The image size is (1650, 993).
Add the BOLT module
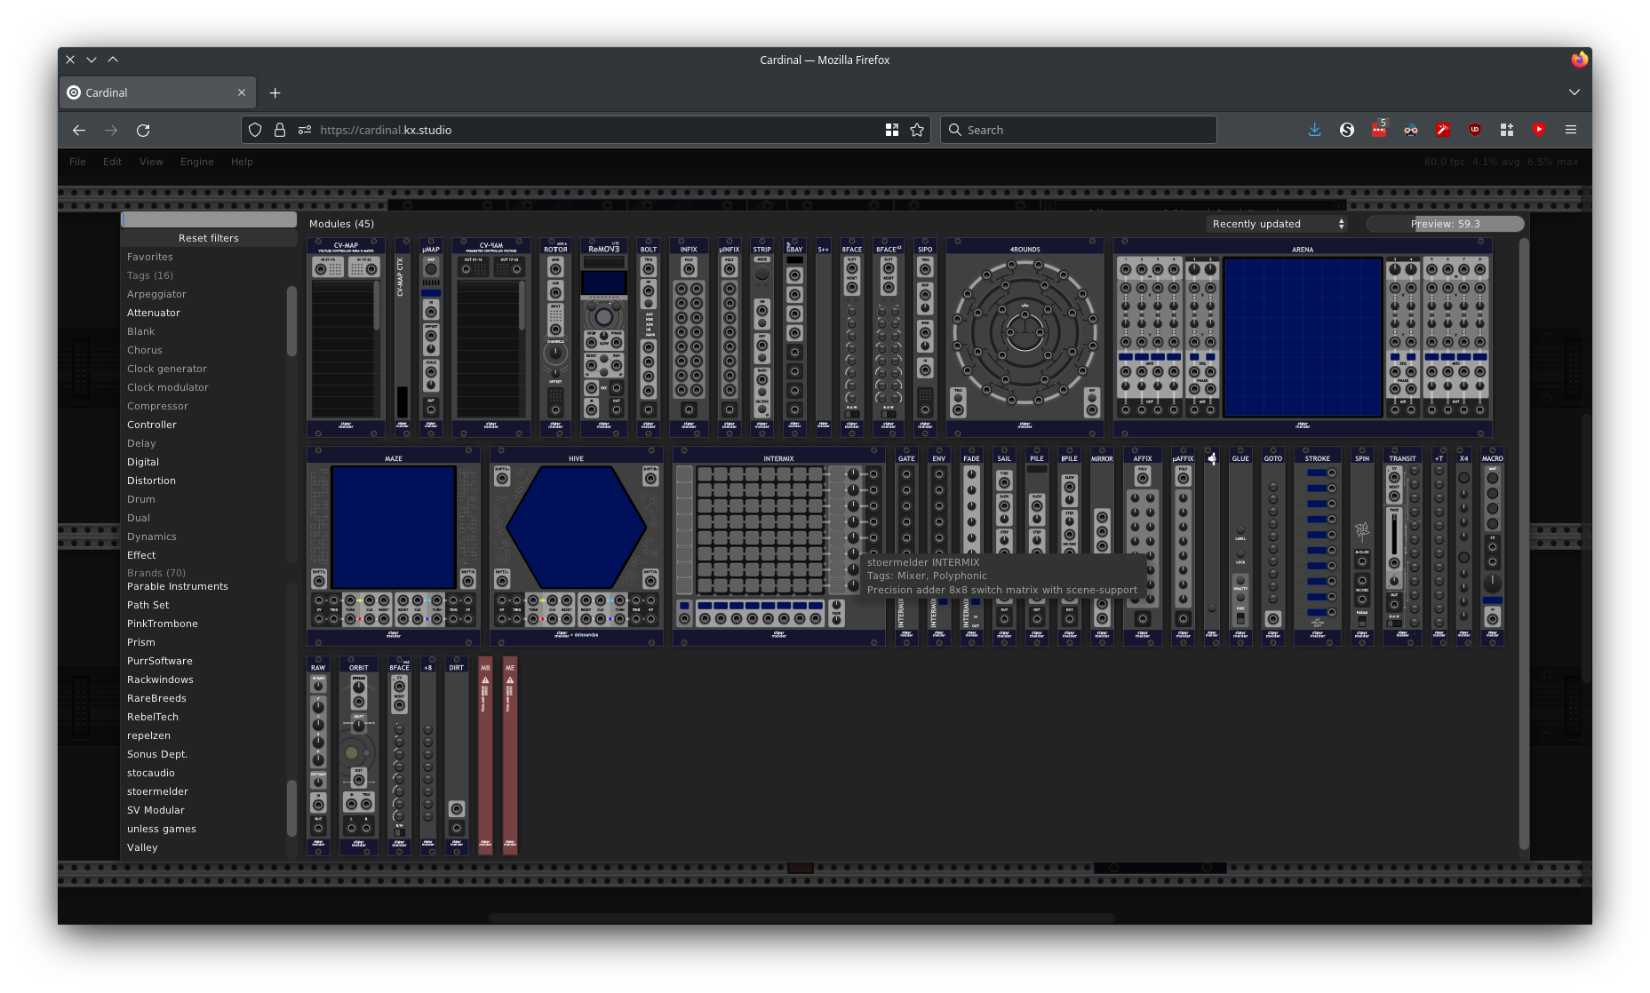tap(649, 338)
